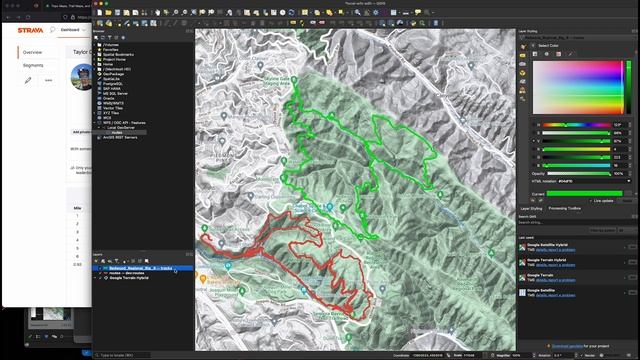Click the Zoom Full extent icon

point(193,13)
